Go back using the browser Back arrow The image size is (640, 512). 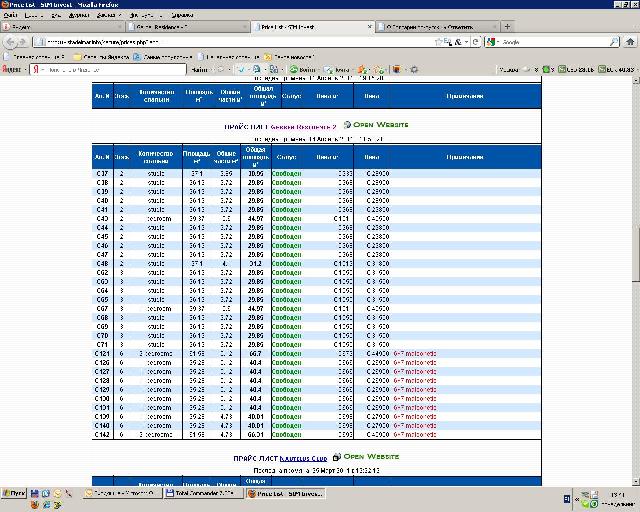(11, 42)
